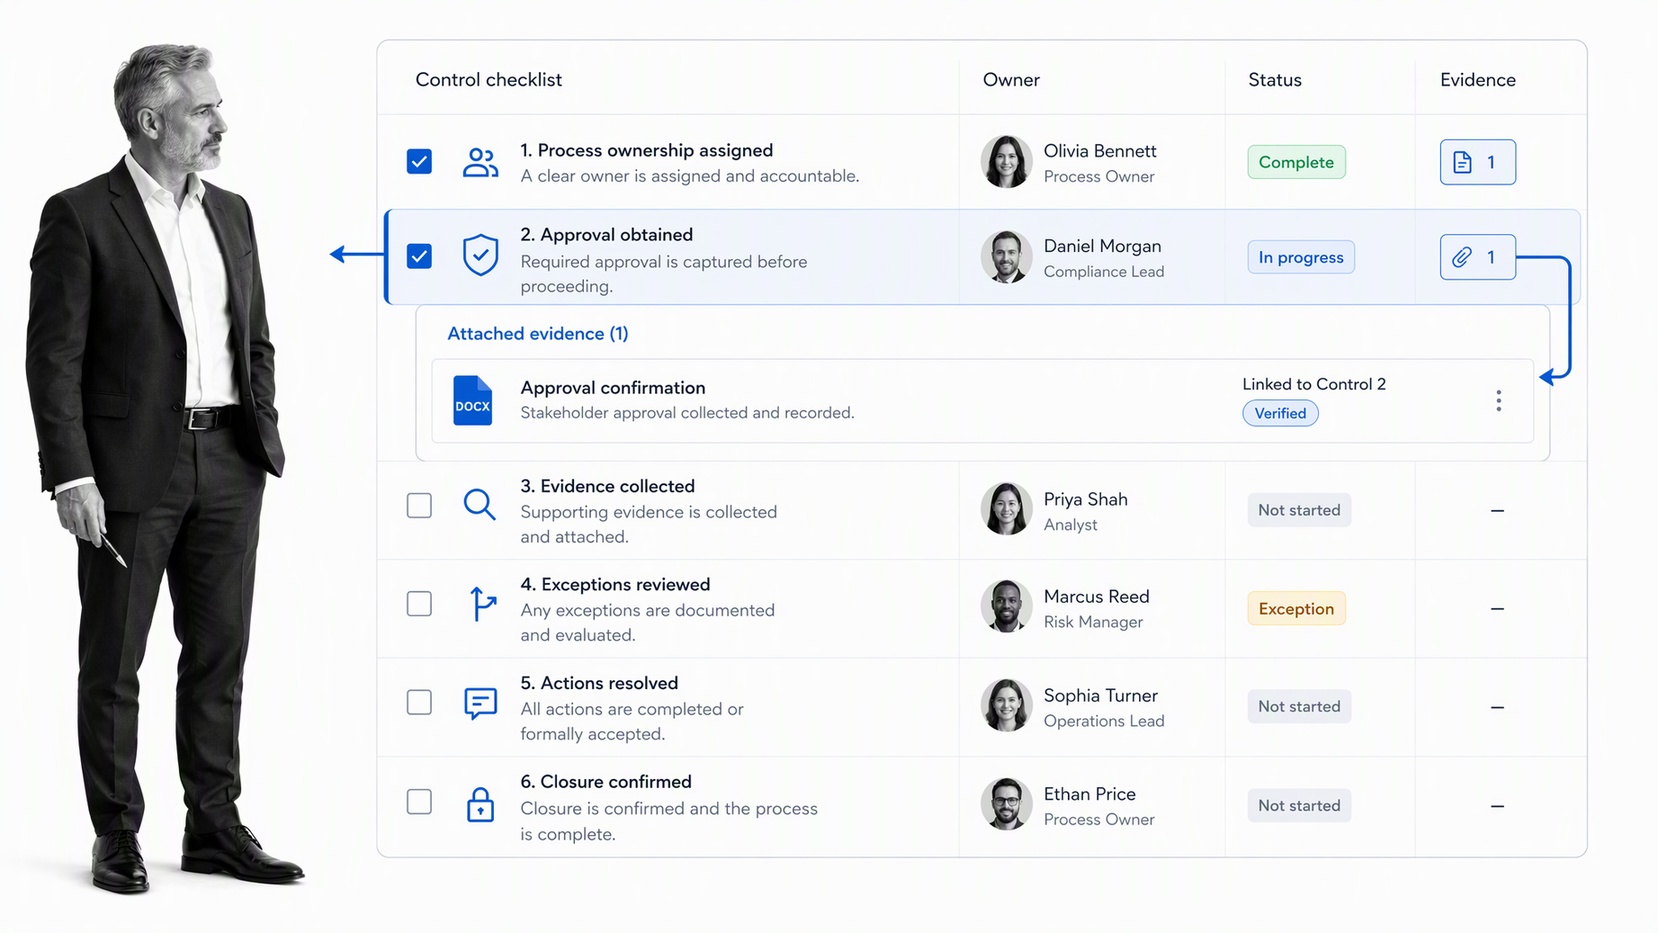Open the DOCX file icon for Approval confirmation
The image size is (1658, 933).
click(x=472, y=400)
